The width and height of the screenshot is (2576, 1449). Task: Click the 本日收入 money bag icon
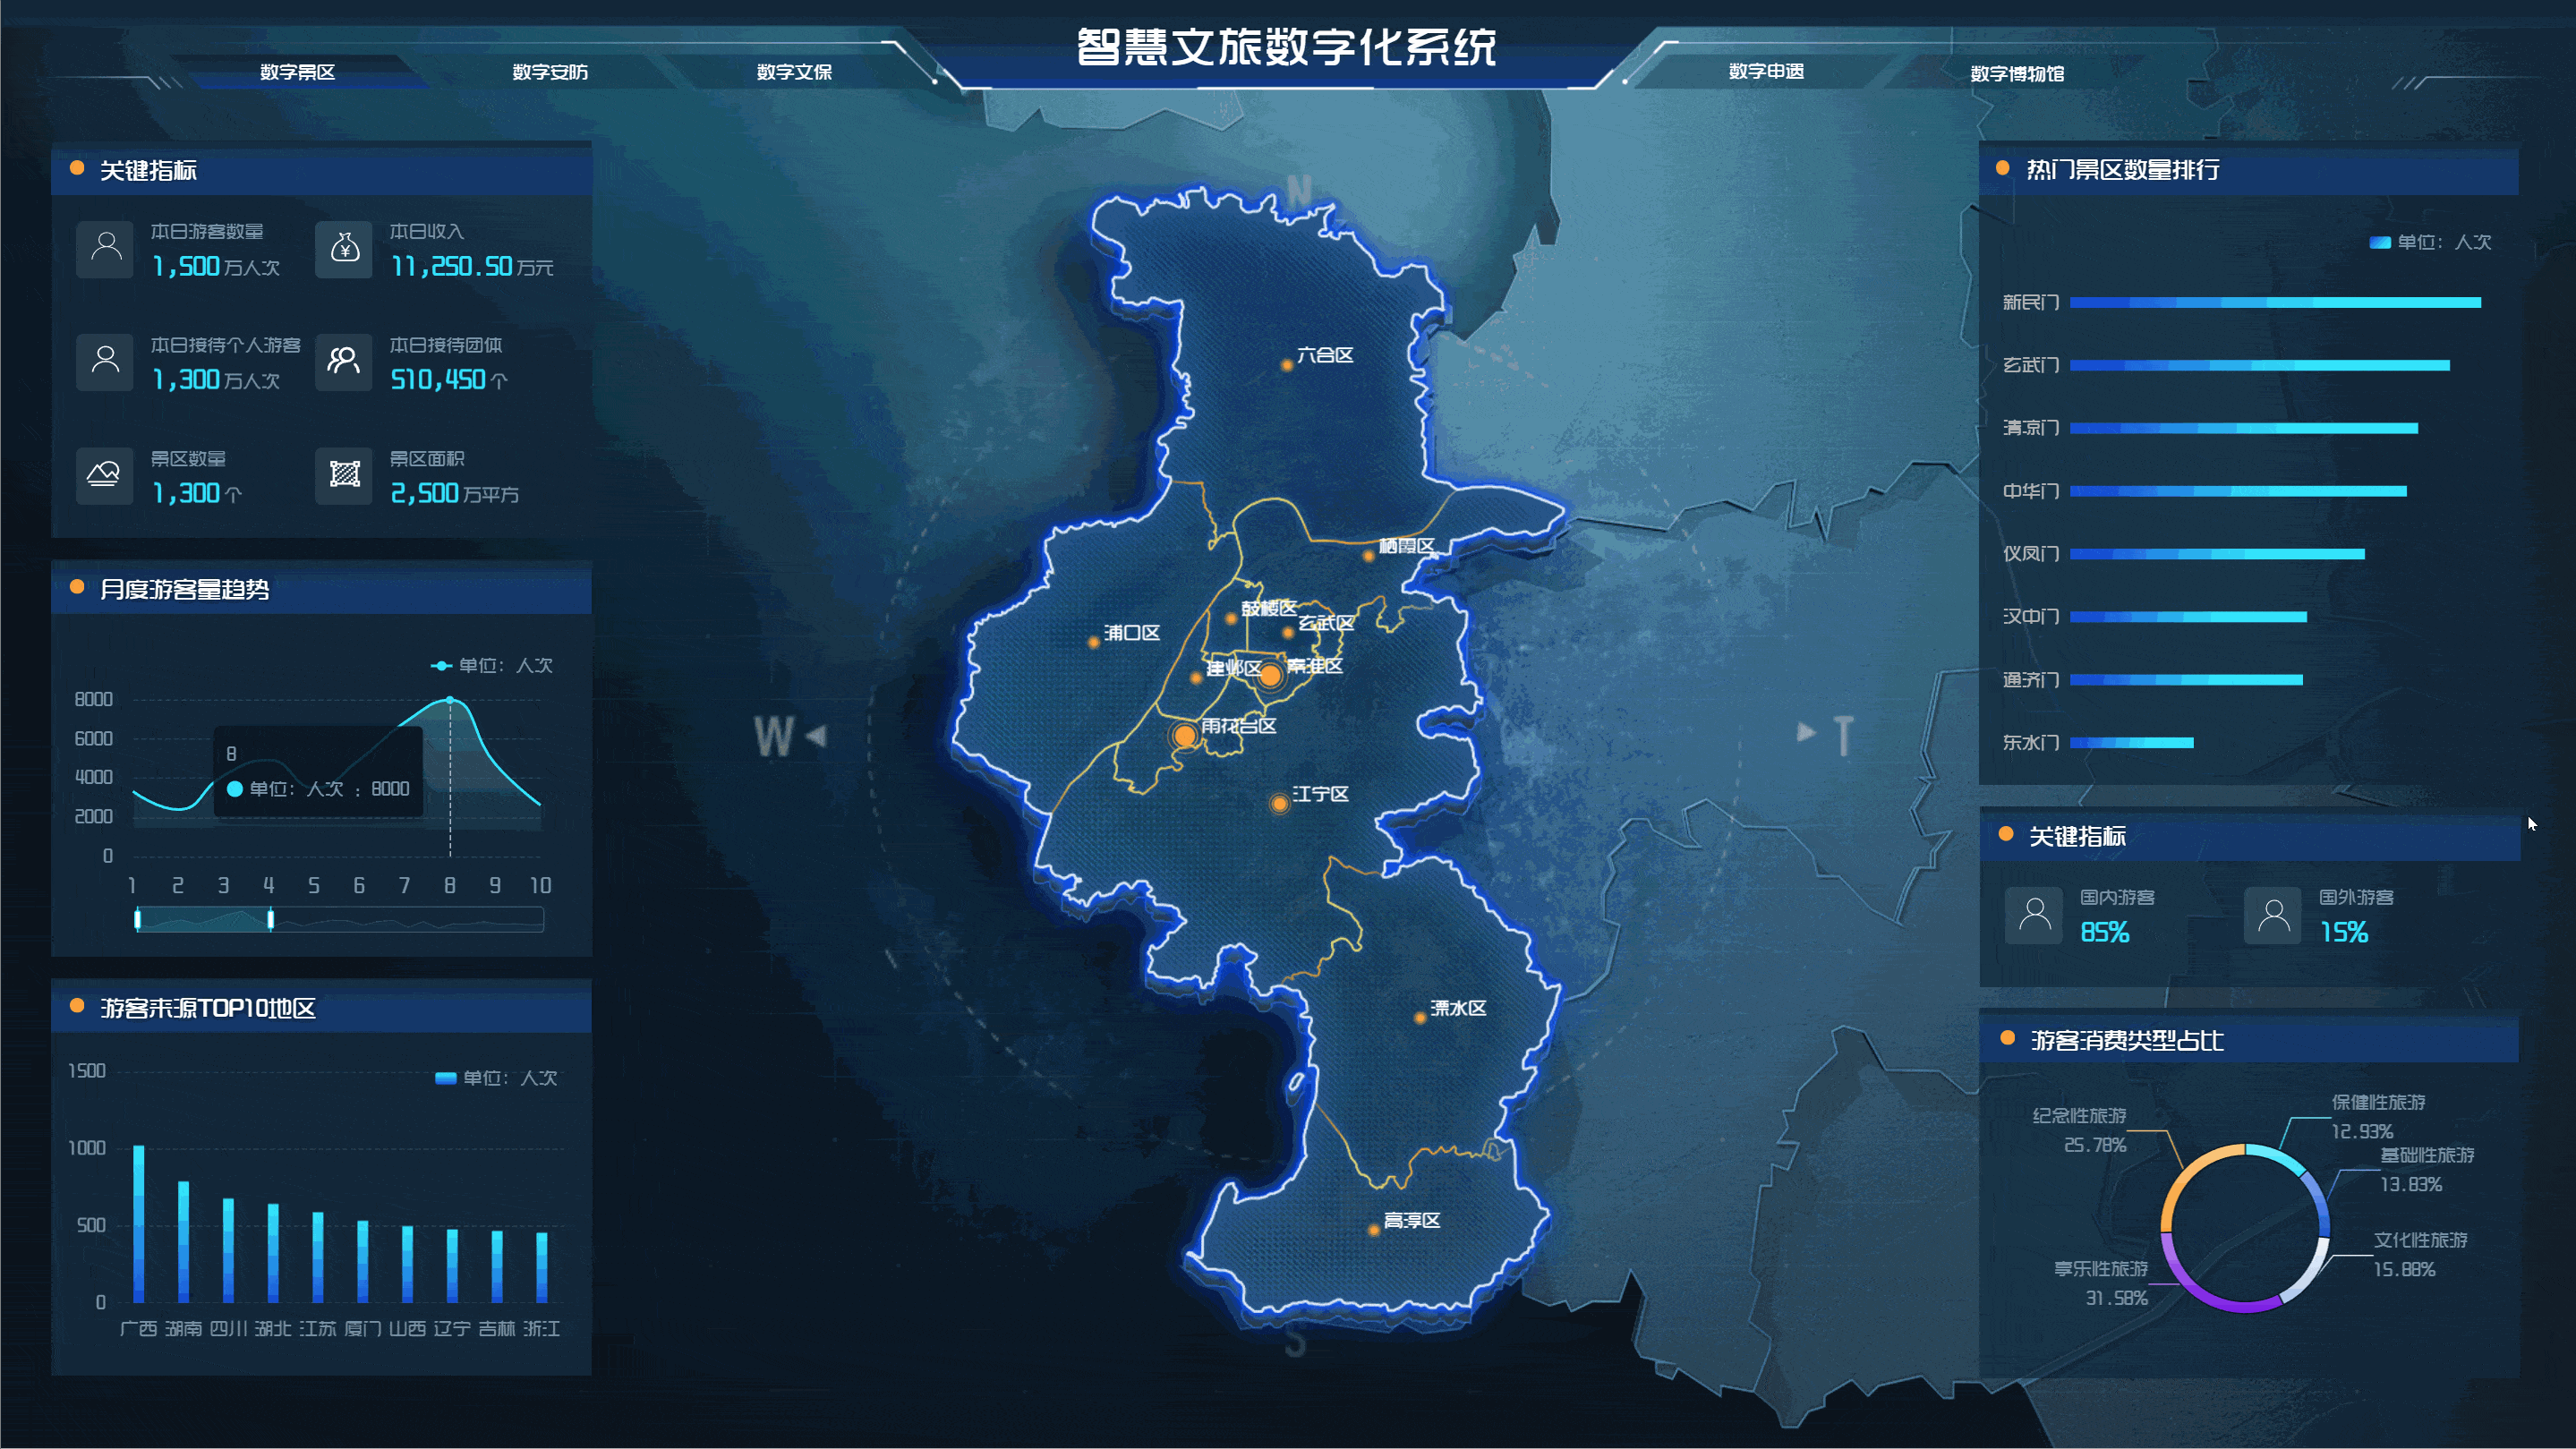[343, 249]
